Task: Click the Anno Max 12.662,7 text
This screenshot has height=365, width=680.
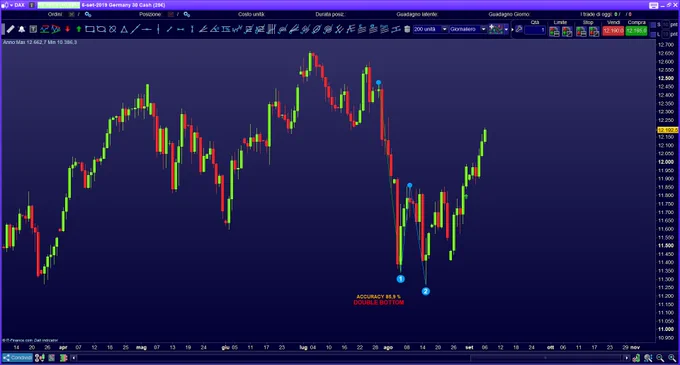Action: (25, 42)
